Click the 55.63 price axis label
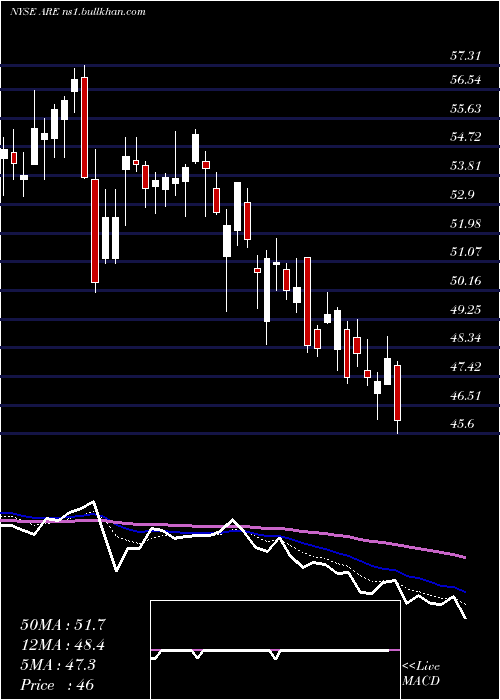The height and width of the screenshot is (700, 500). click(466, 109)
